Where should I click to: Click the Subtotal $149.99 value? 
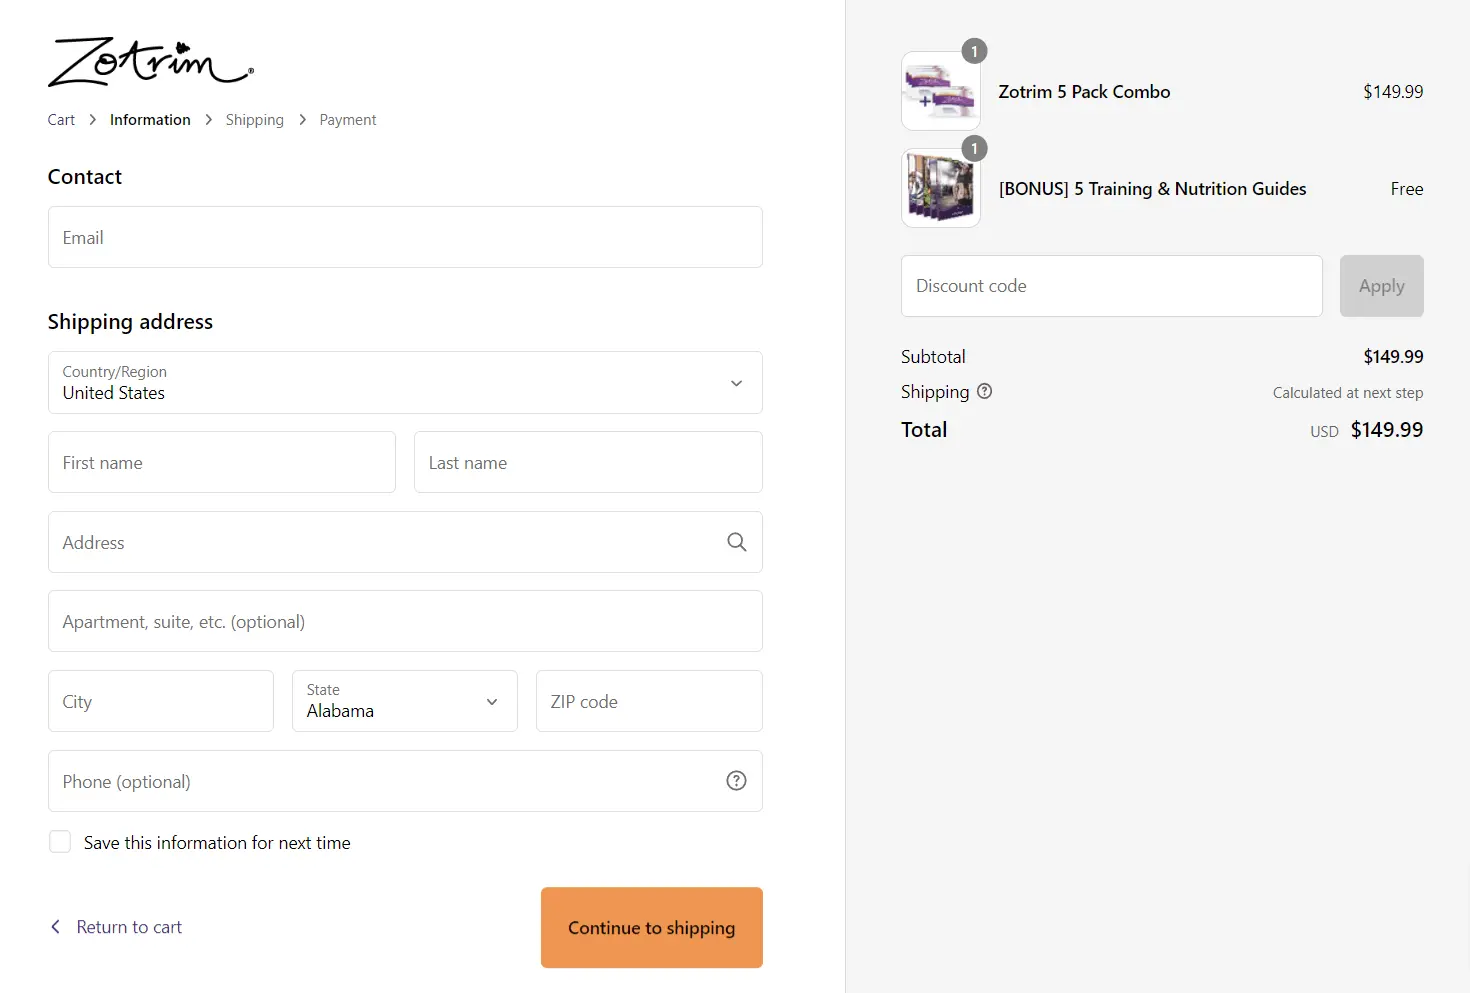(x=1393, y=357)
